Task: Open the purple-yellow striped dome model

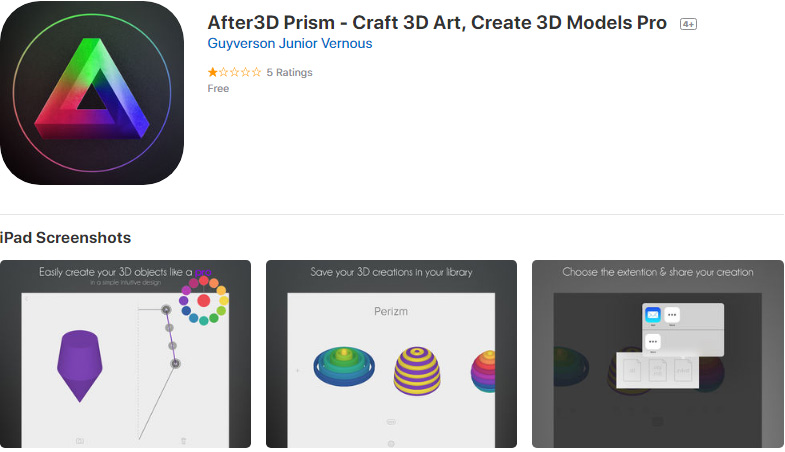Action: 417,371
